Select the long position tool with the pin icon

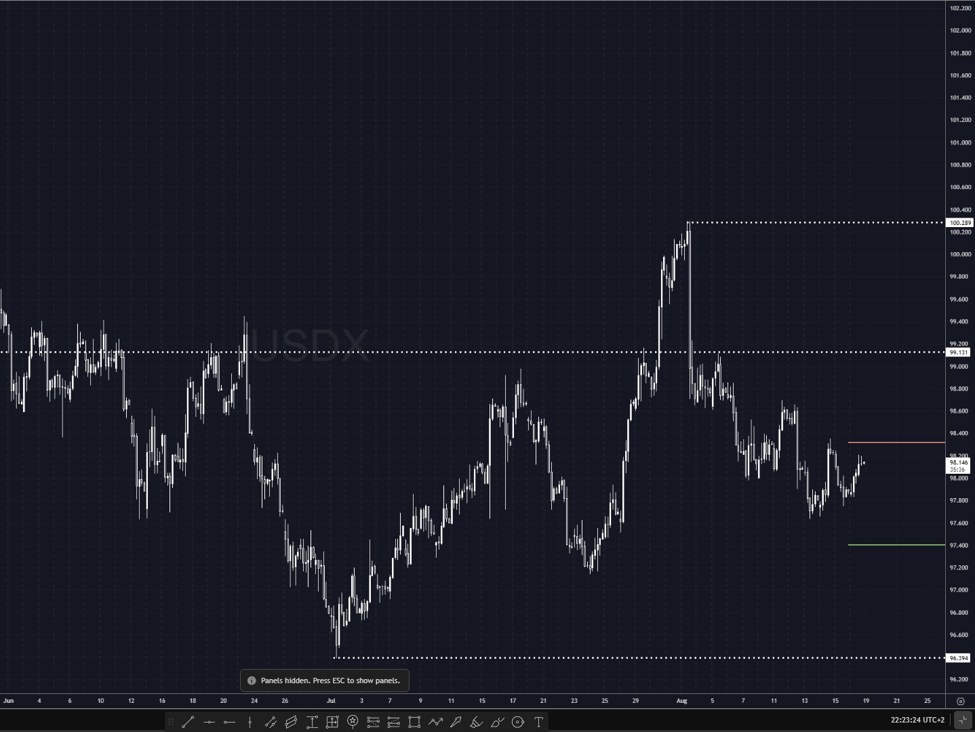tap(353, 722)
